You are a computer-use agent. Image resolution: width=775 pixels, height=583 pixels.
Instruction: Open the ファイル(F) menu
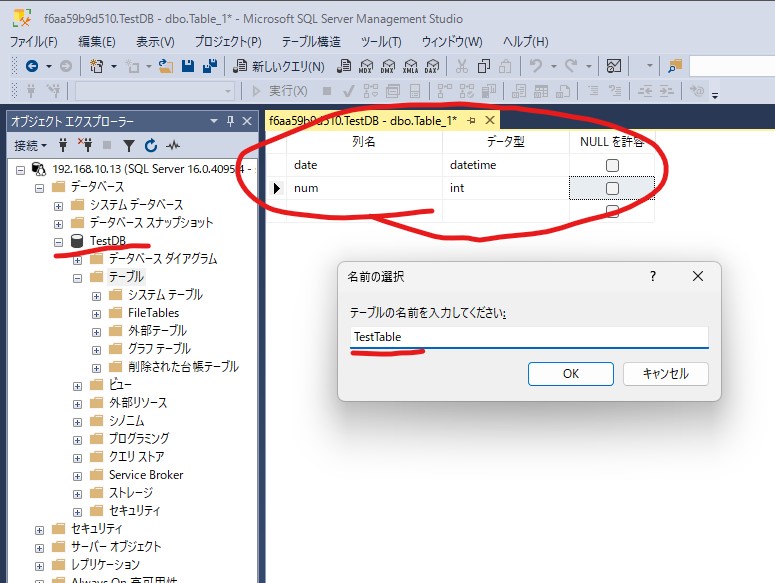point(34,42)
